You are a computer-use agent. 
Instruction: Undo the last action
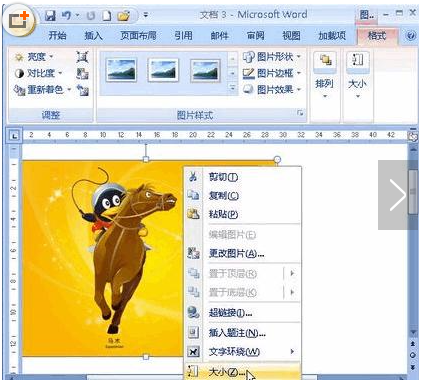point(67,15)
